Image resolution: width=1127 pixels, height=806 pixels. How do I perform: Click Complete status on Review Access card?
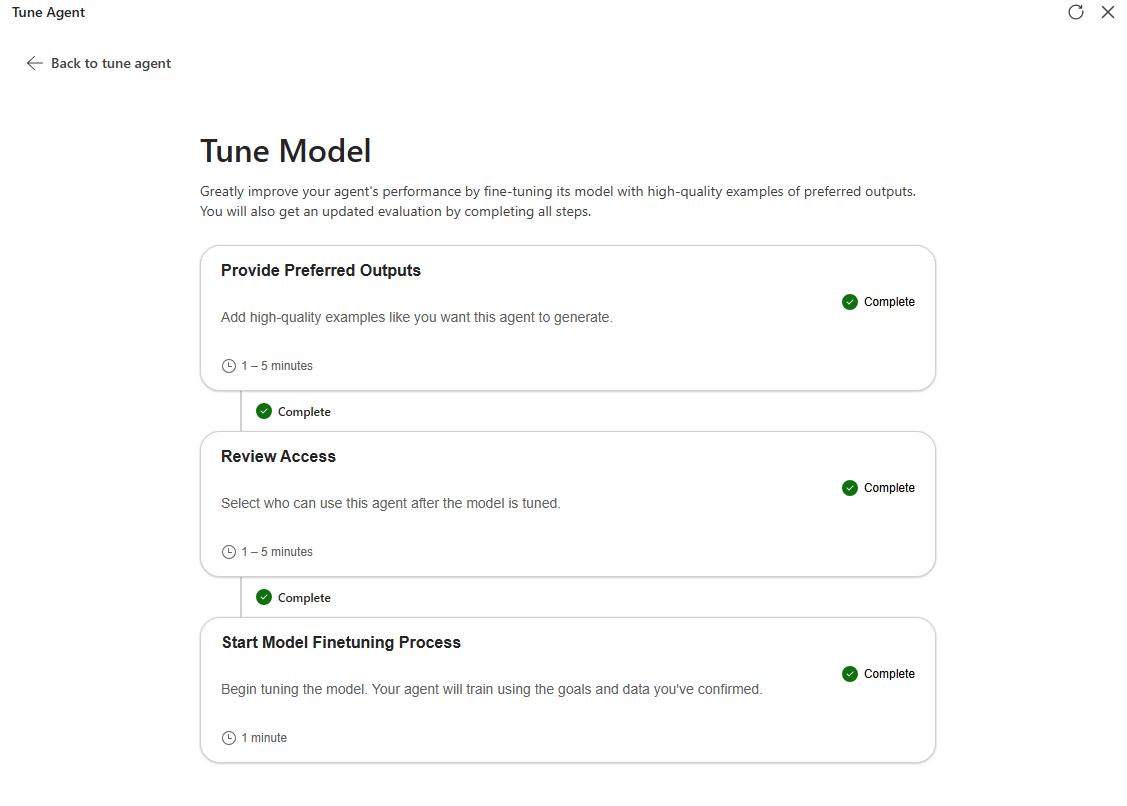coord(889,488)
